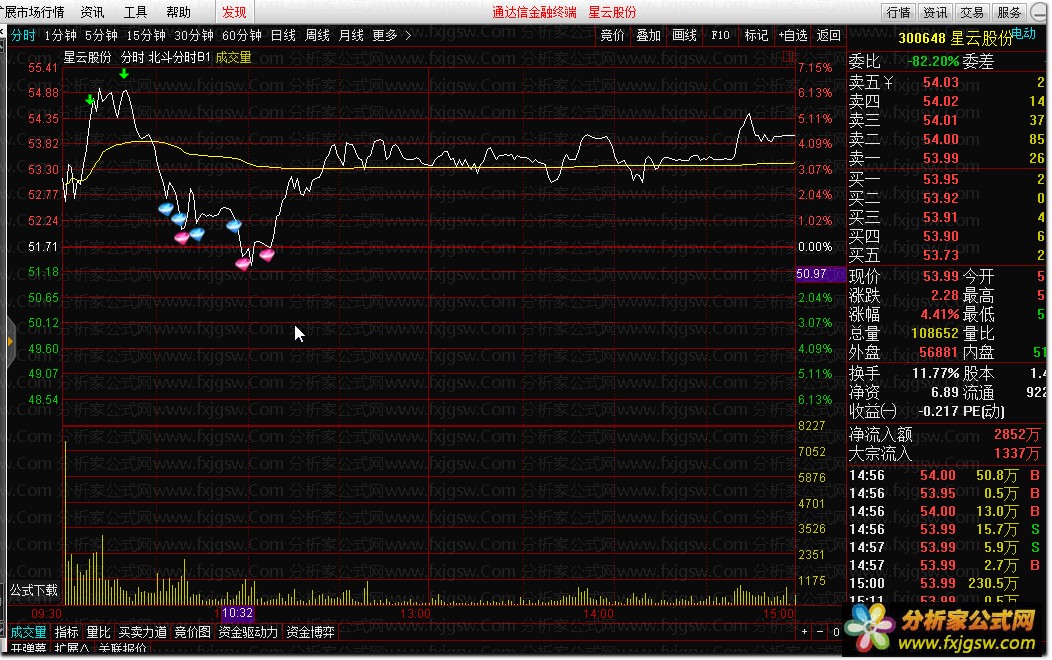Click the 委比 value -82.20%
The width and height of the screenshot is (1052, 660).
tap(933, 62)
